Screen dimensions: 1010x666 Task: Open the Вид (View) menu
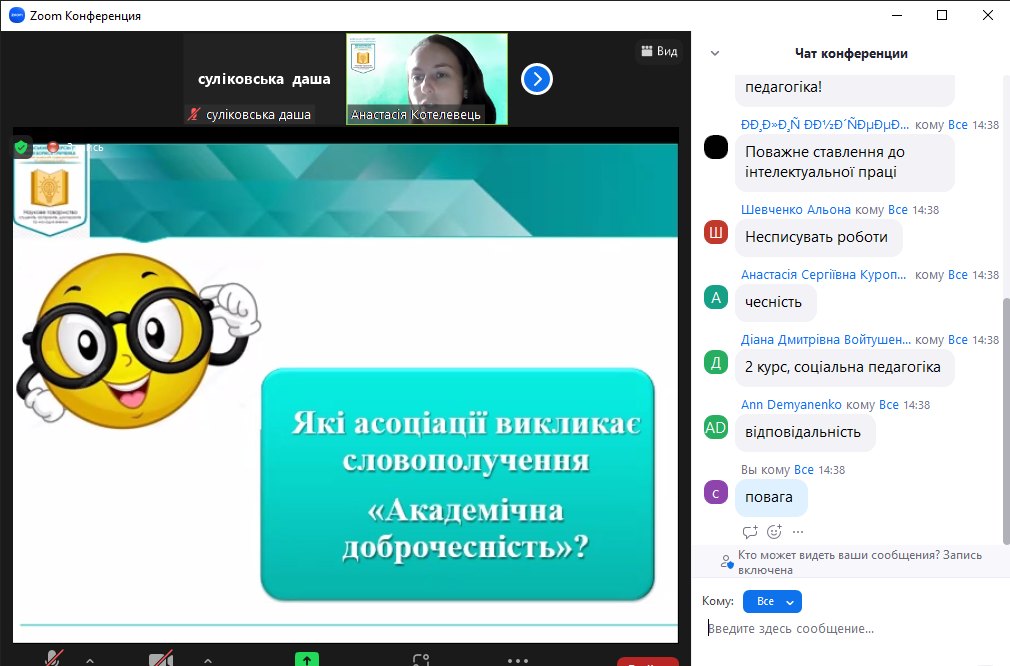(659, 51)
